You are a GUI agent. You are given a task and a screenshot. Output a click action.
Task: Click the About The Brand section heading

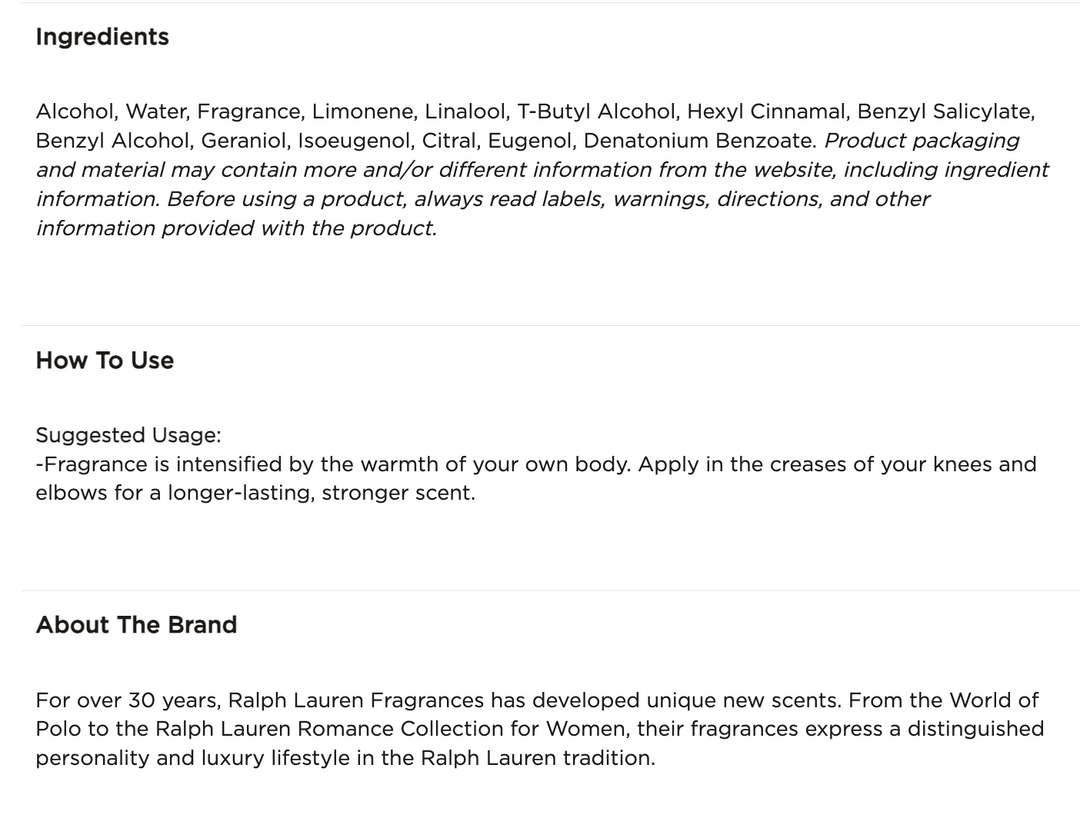pos(136,625)
